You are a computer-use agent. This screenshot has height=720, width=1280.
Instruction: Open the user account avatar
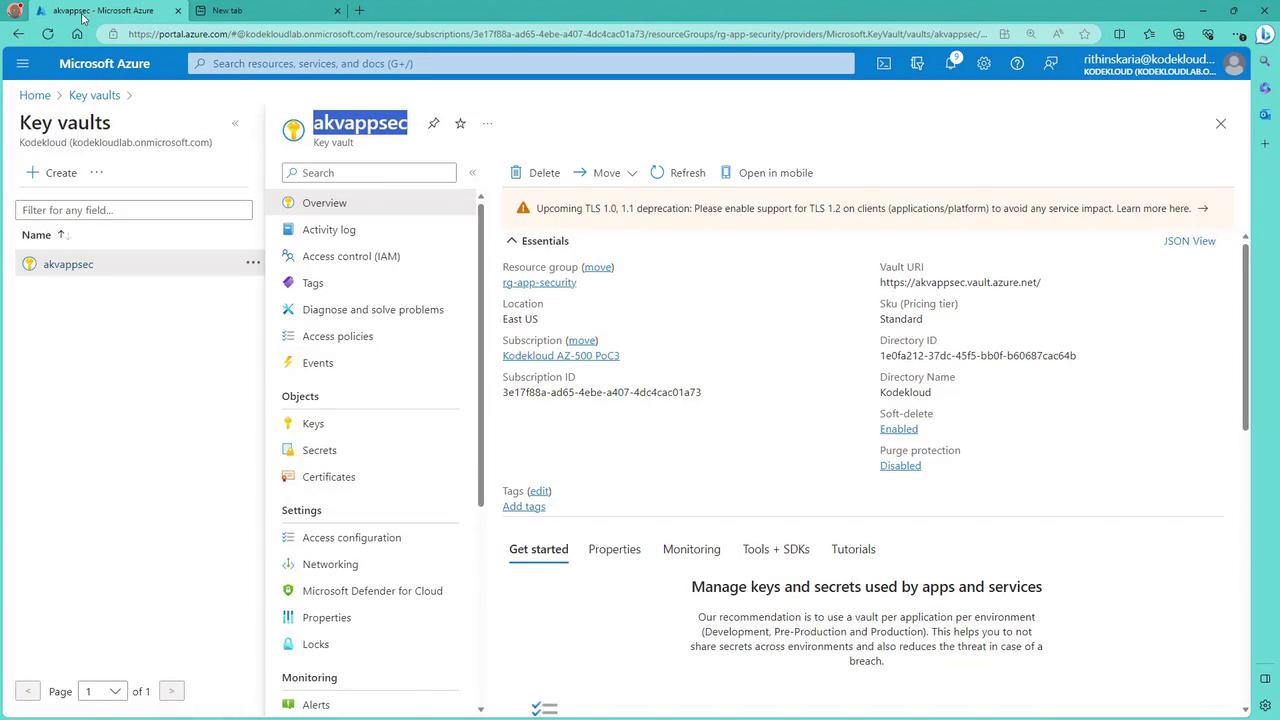pos(1234,64)
